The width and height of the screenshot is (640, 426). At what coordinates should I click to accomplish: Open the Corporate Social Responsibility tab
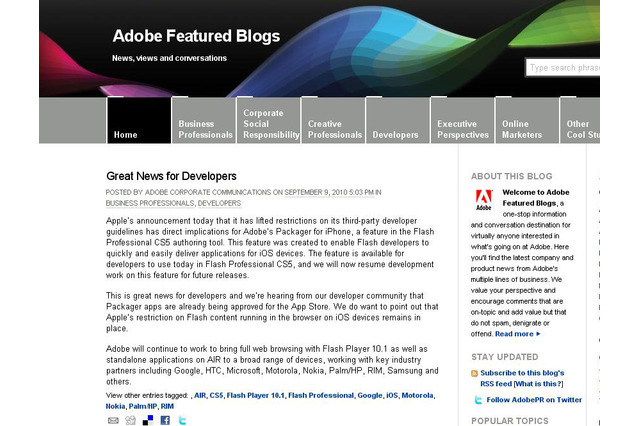(x=269, y=120)
